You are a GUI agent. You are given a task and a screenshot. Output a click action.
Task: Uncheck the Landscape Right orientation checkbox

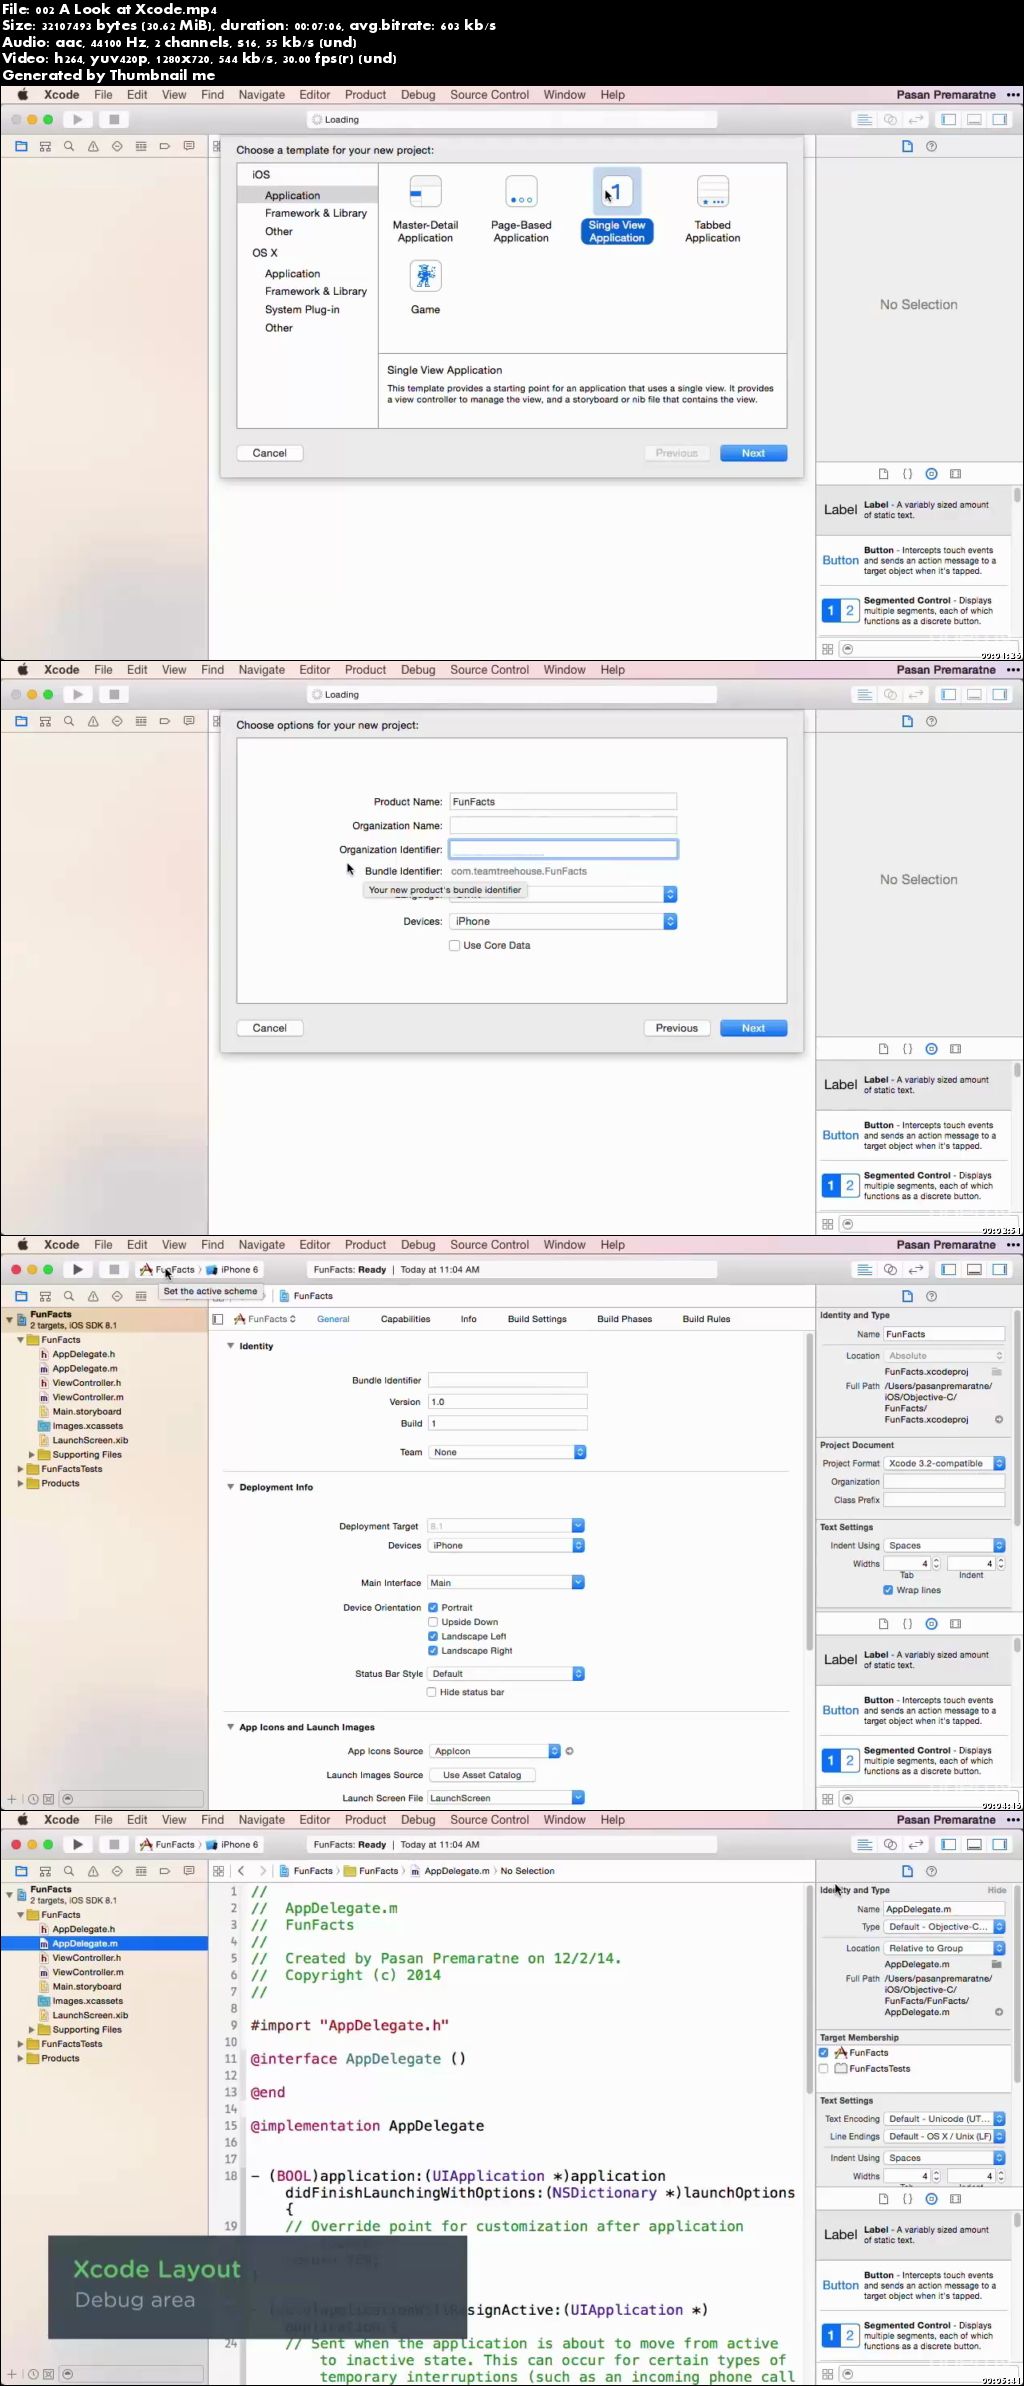click(x=433, y=1651)
